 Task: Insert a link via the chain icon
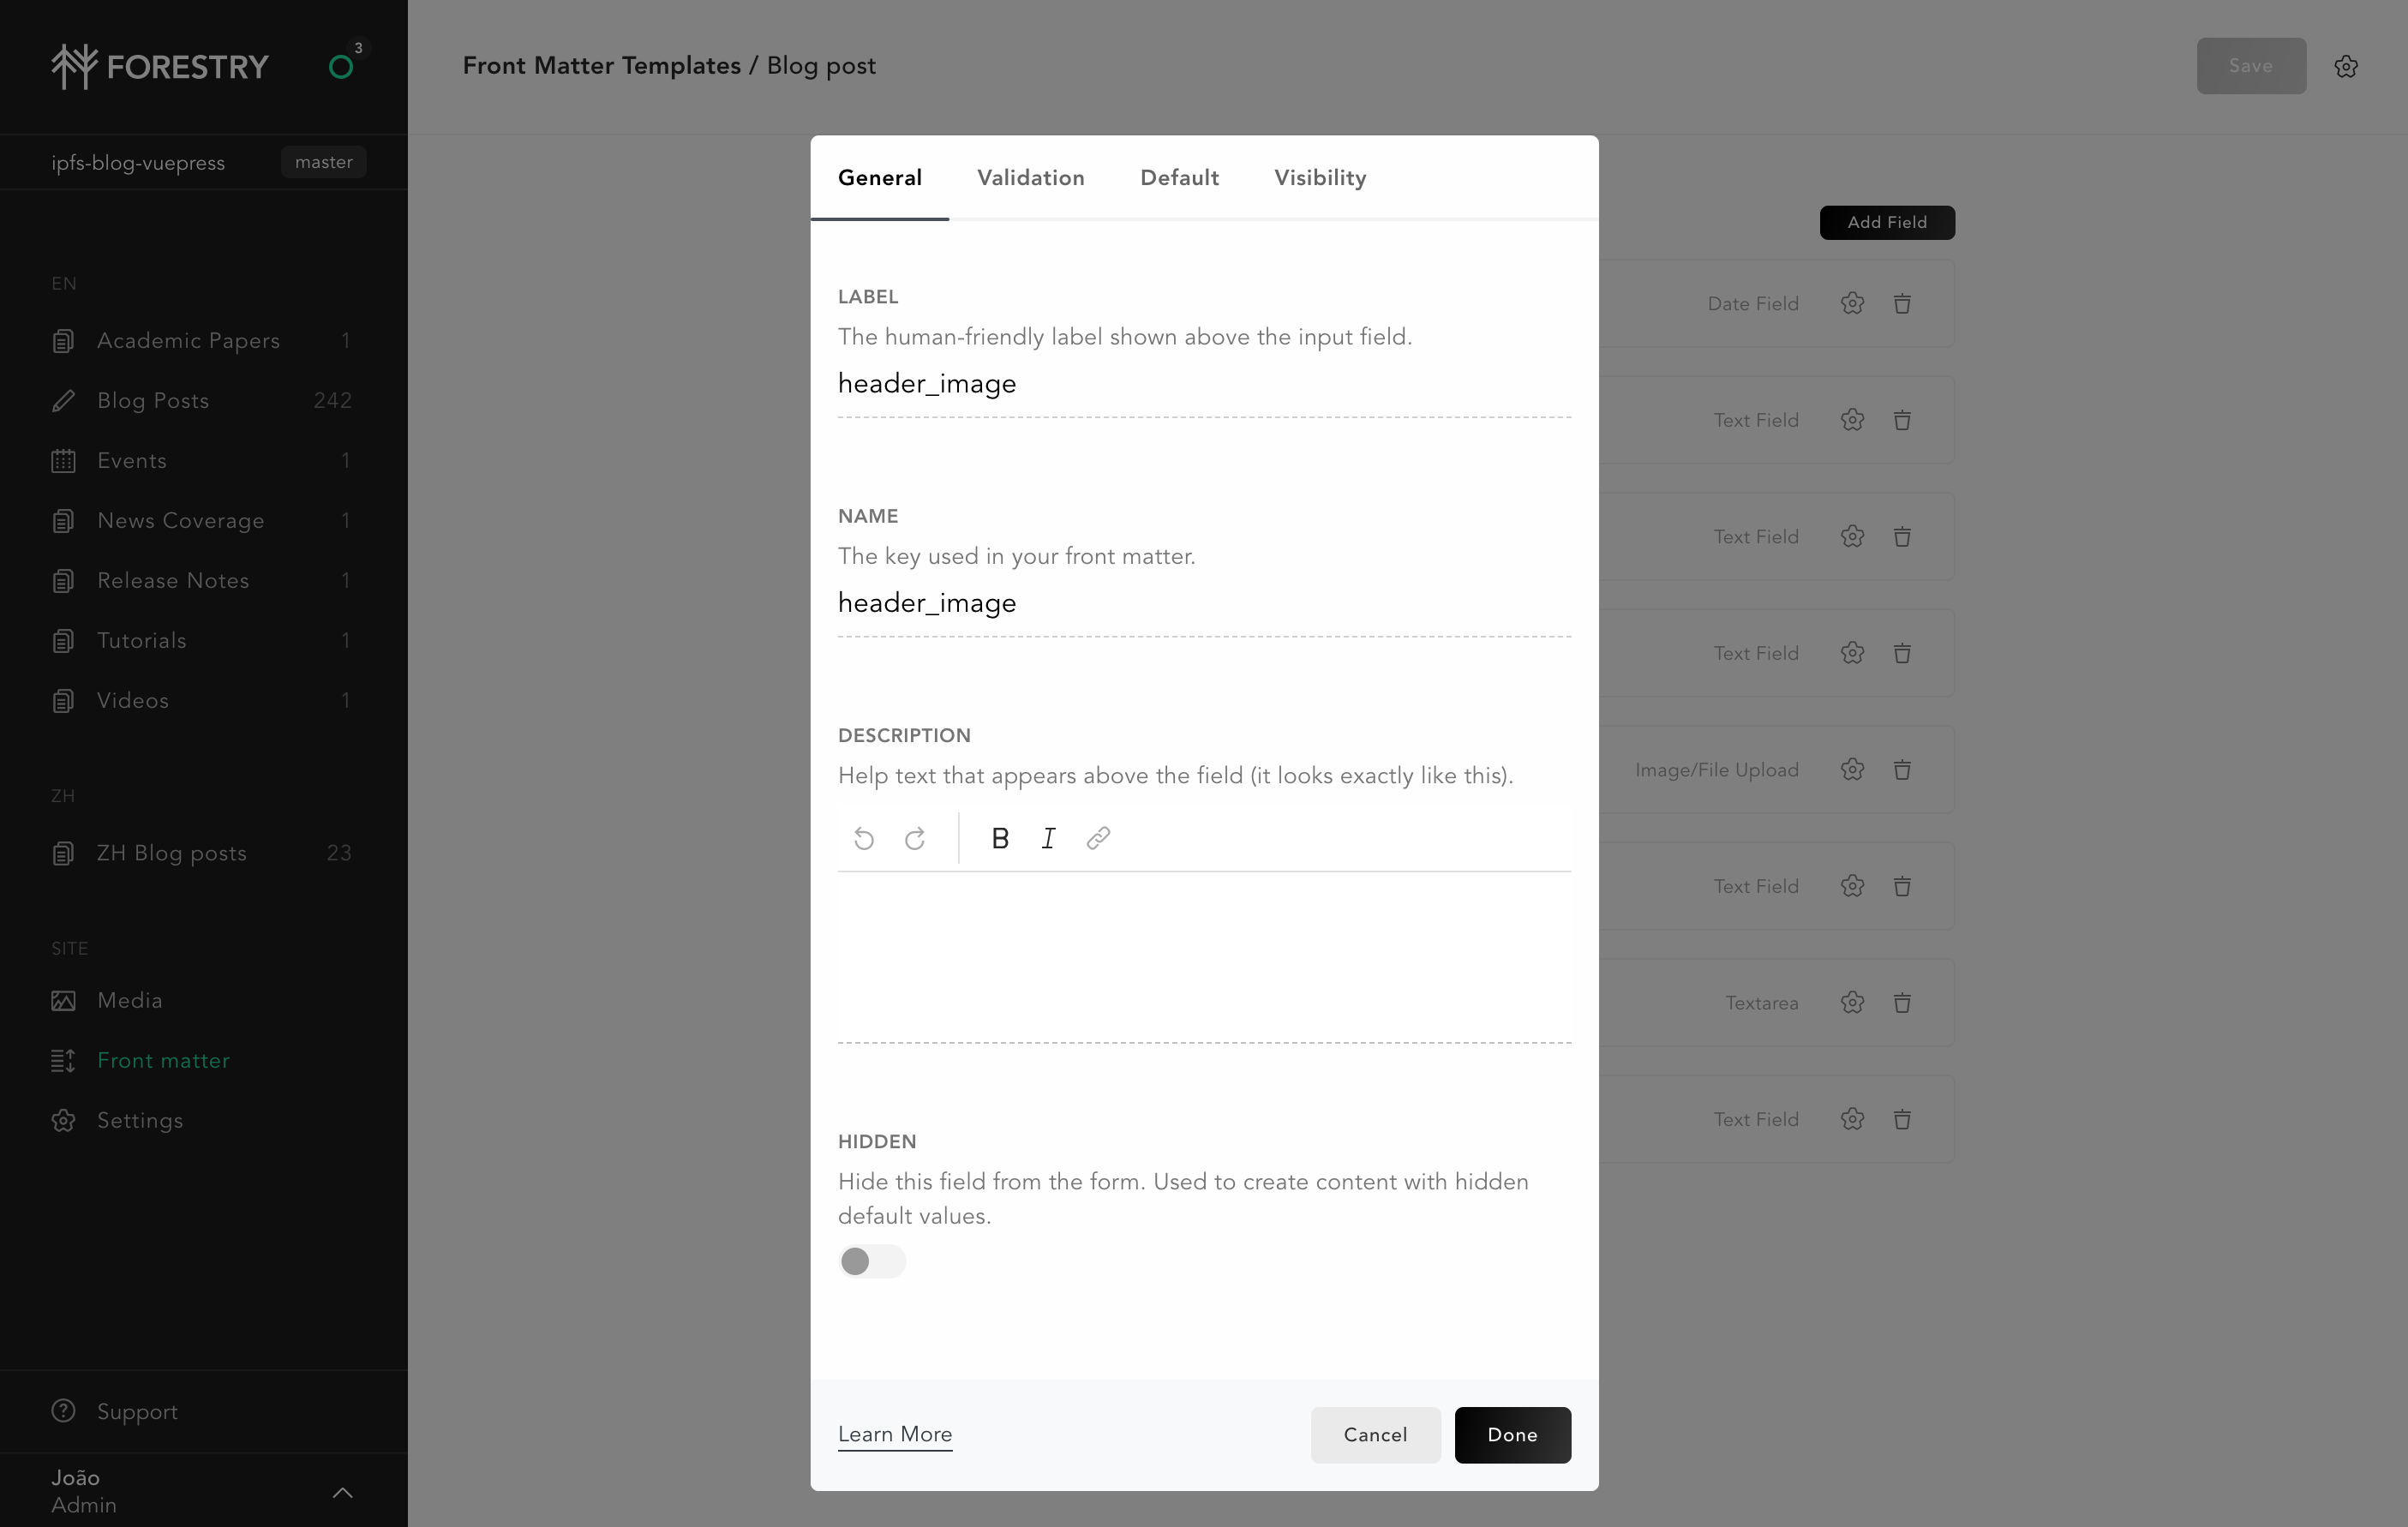[1098, 838]
